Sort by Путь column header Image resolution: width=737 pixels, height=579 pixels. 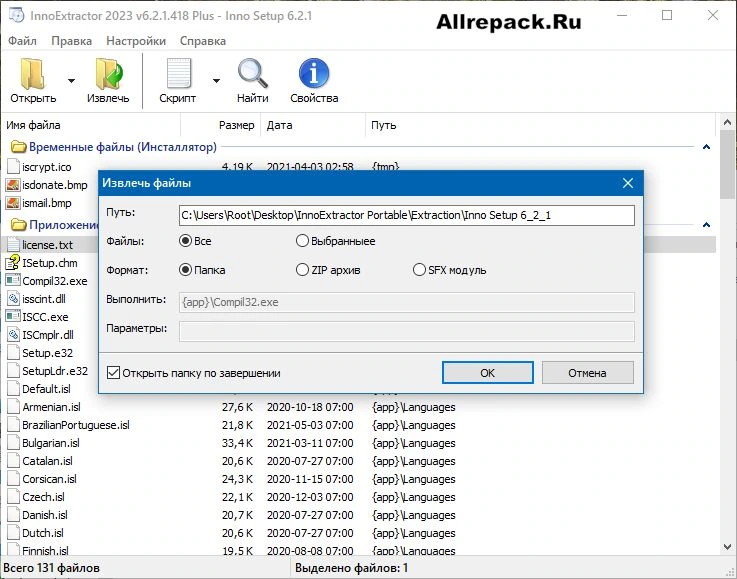[541, 125]
